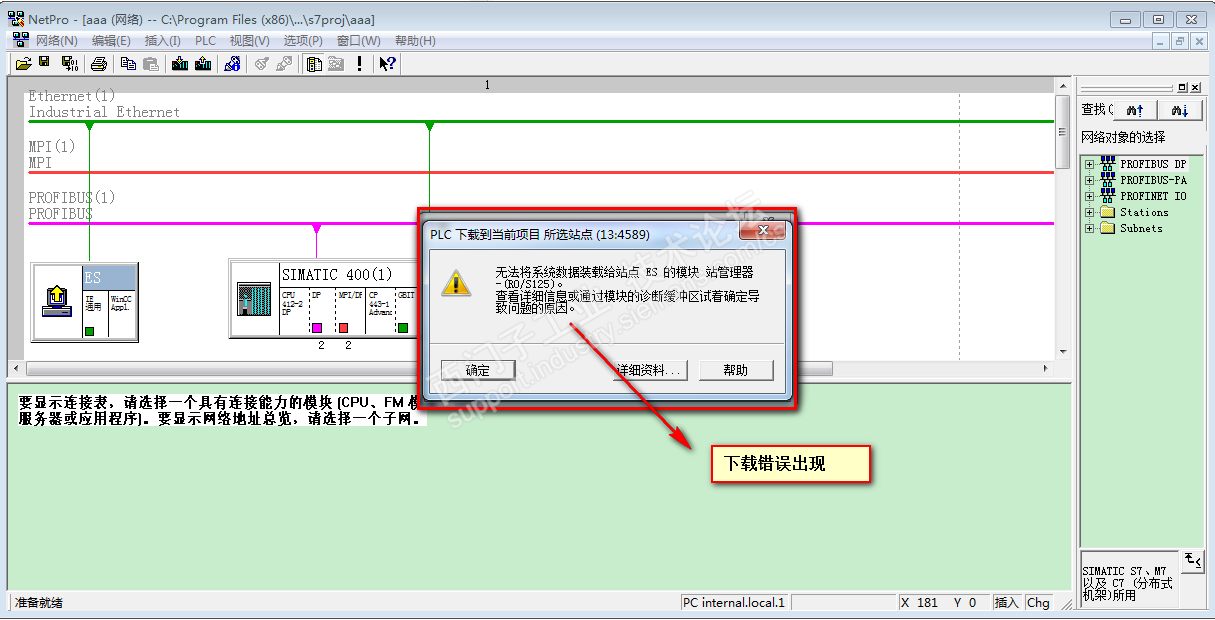Click the yellow warning triangle icon

coord(457,283)
